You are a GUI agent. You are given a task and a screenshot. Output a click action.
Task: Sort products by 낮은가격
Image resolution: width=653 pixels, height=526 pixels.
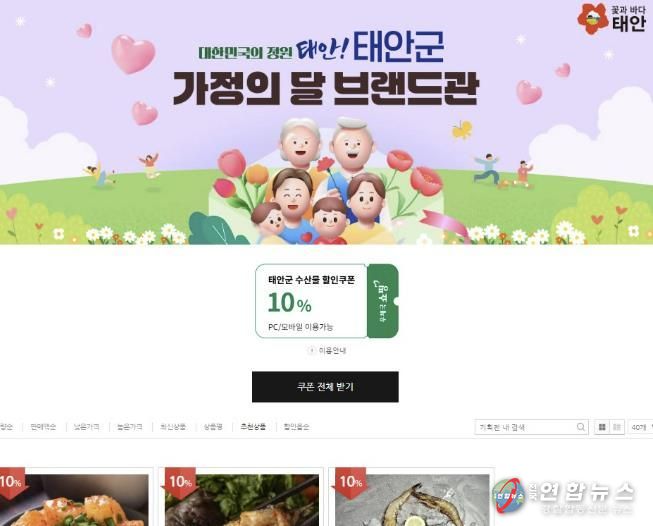pos(86,427)
